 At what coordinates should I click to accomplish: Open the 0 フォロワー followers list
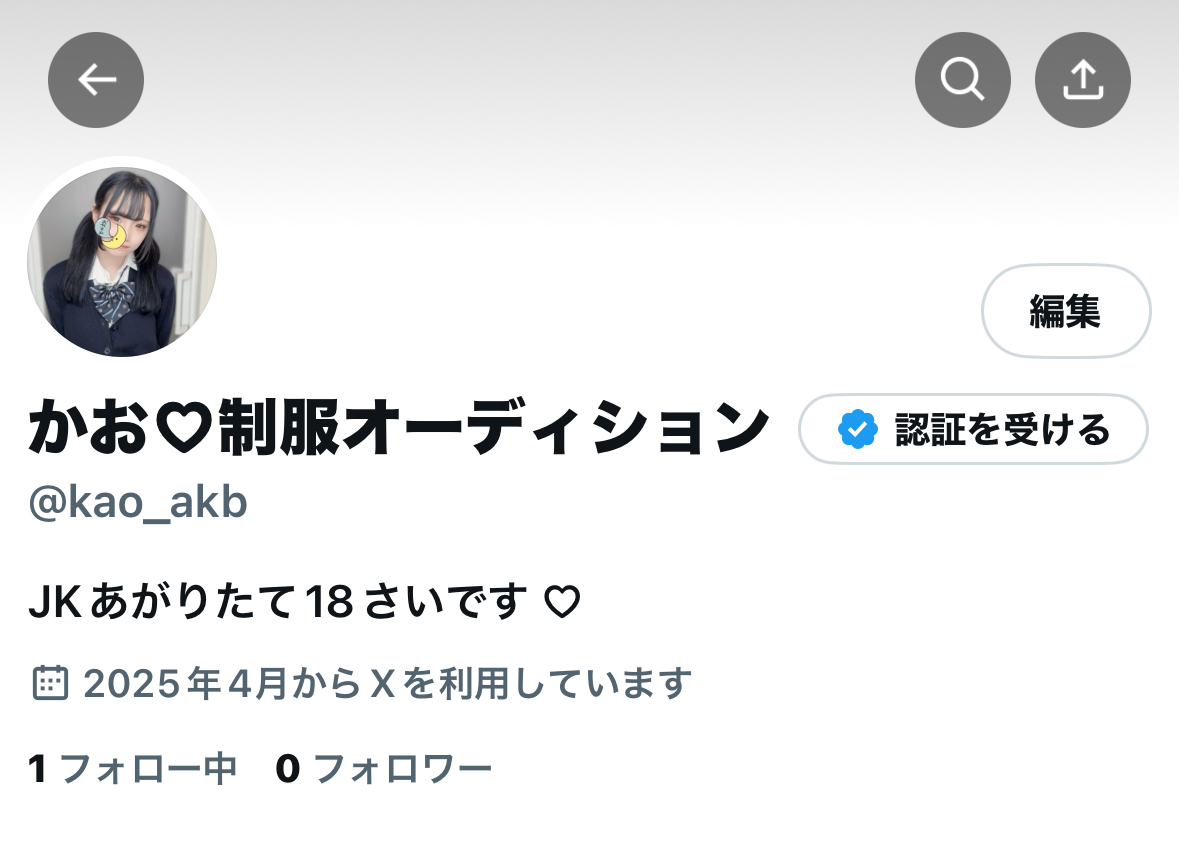pos(383,769)
